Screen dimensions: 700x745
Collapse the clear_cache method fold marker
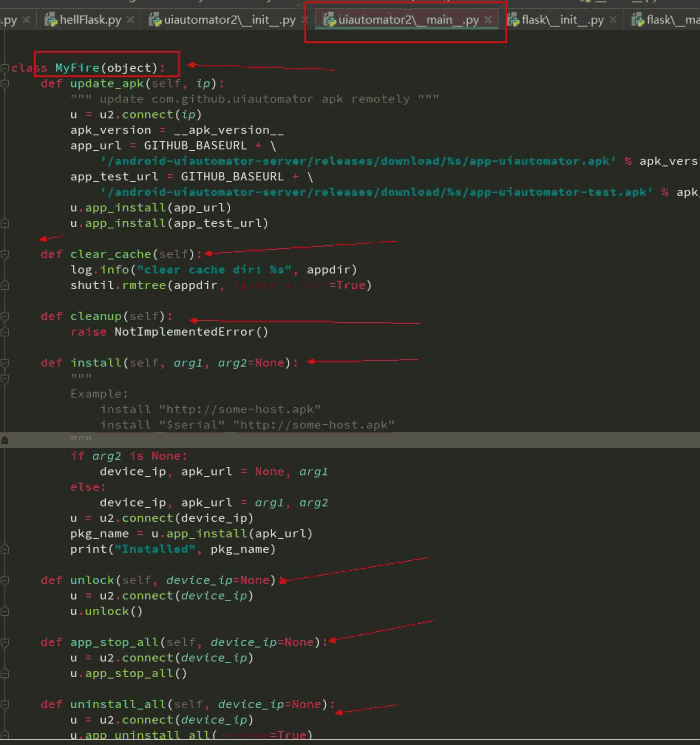(x=5, y=254)
